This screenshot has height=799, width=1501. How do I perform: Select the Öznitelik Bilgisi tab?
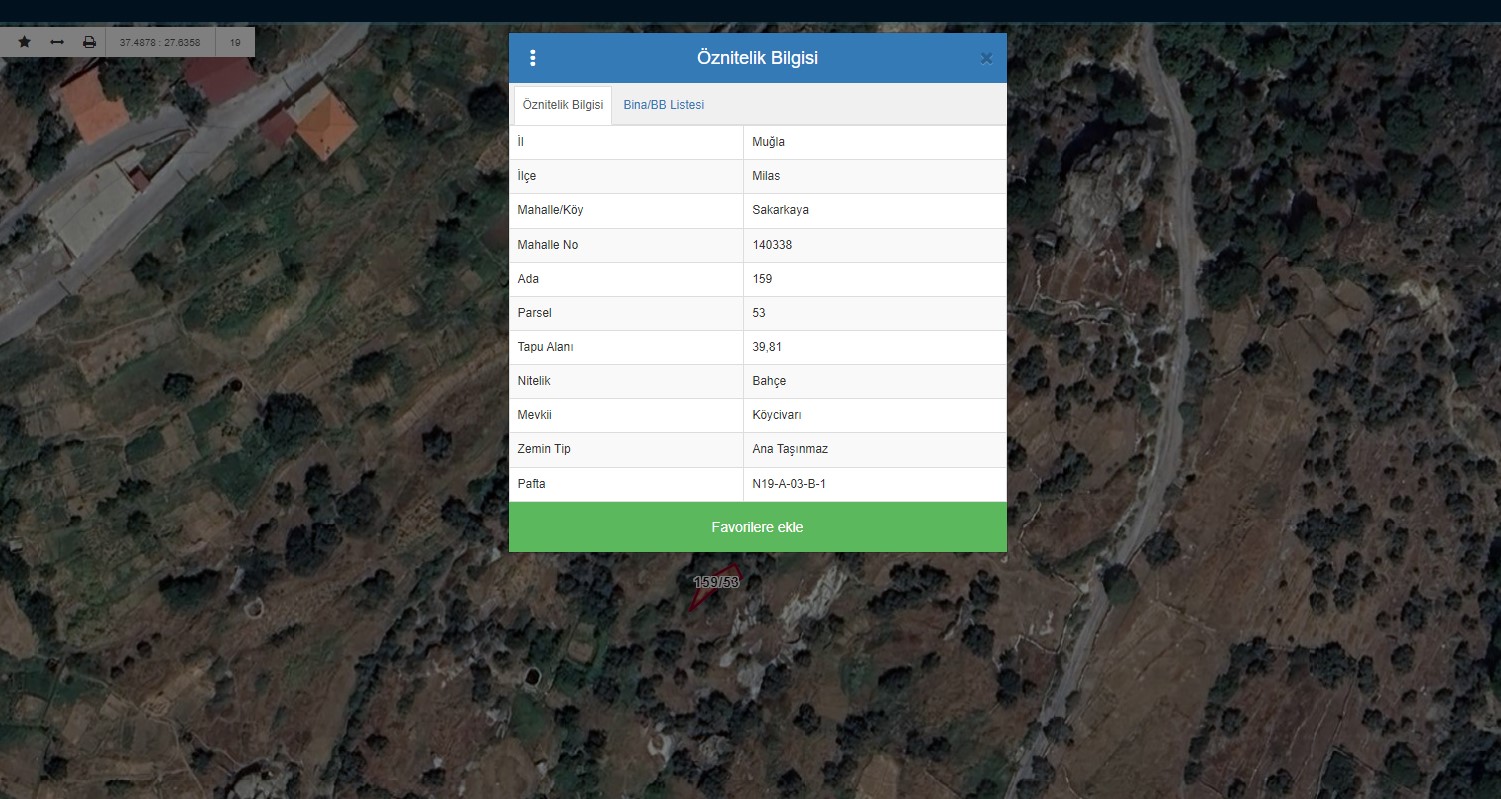tap(563, 105)
